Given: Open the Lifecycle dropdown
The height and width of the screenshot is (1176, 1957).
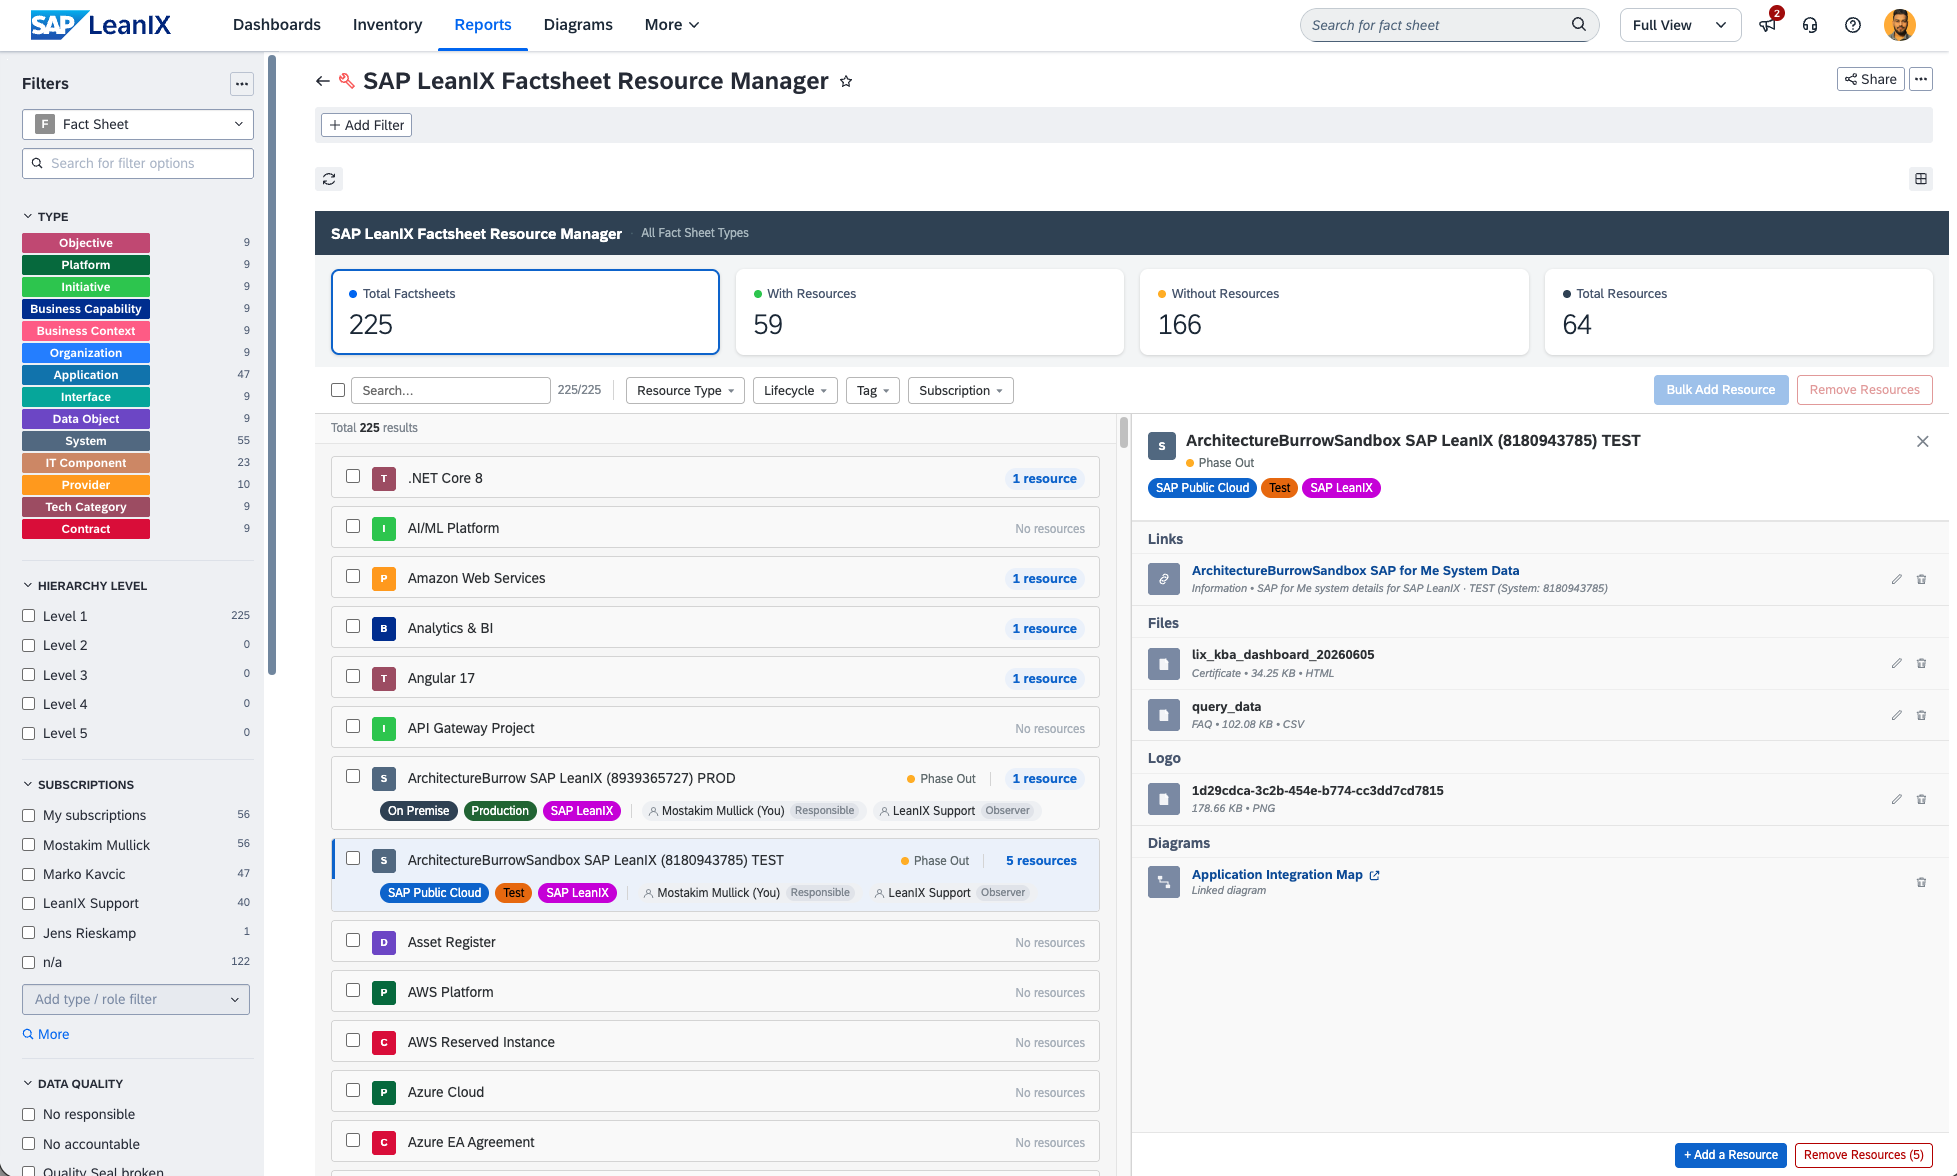Looking at the screenshot, I should click(795, 390).
